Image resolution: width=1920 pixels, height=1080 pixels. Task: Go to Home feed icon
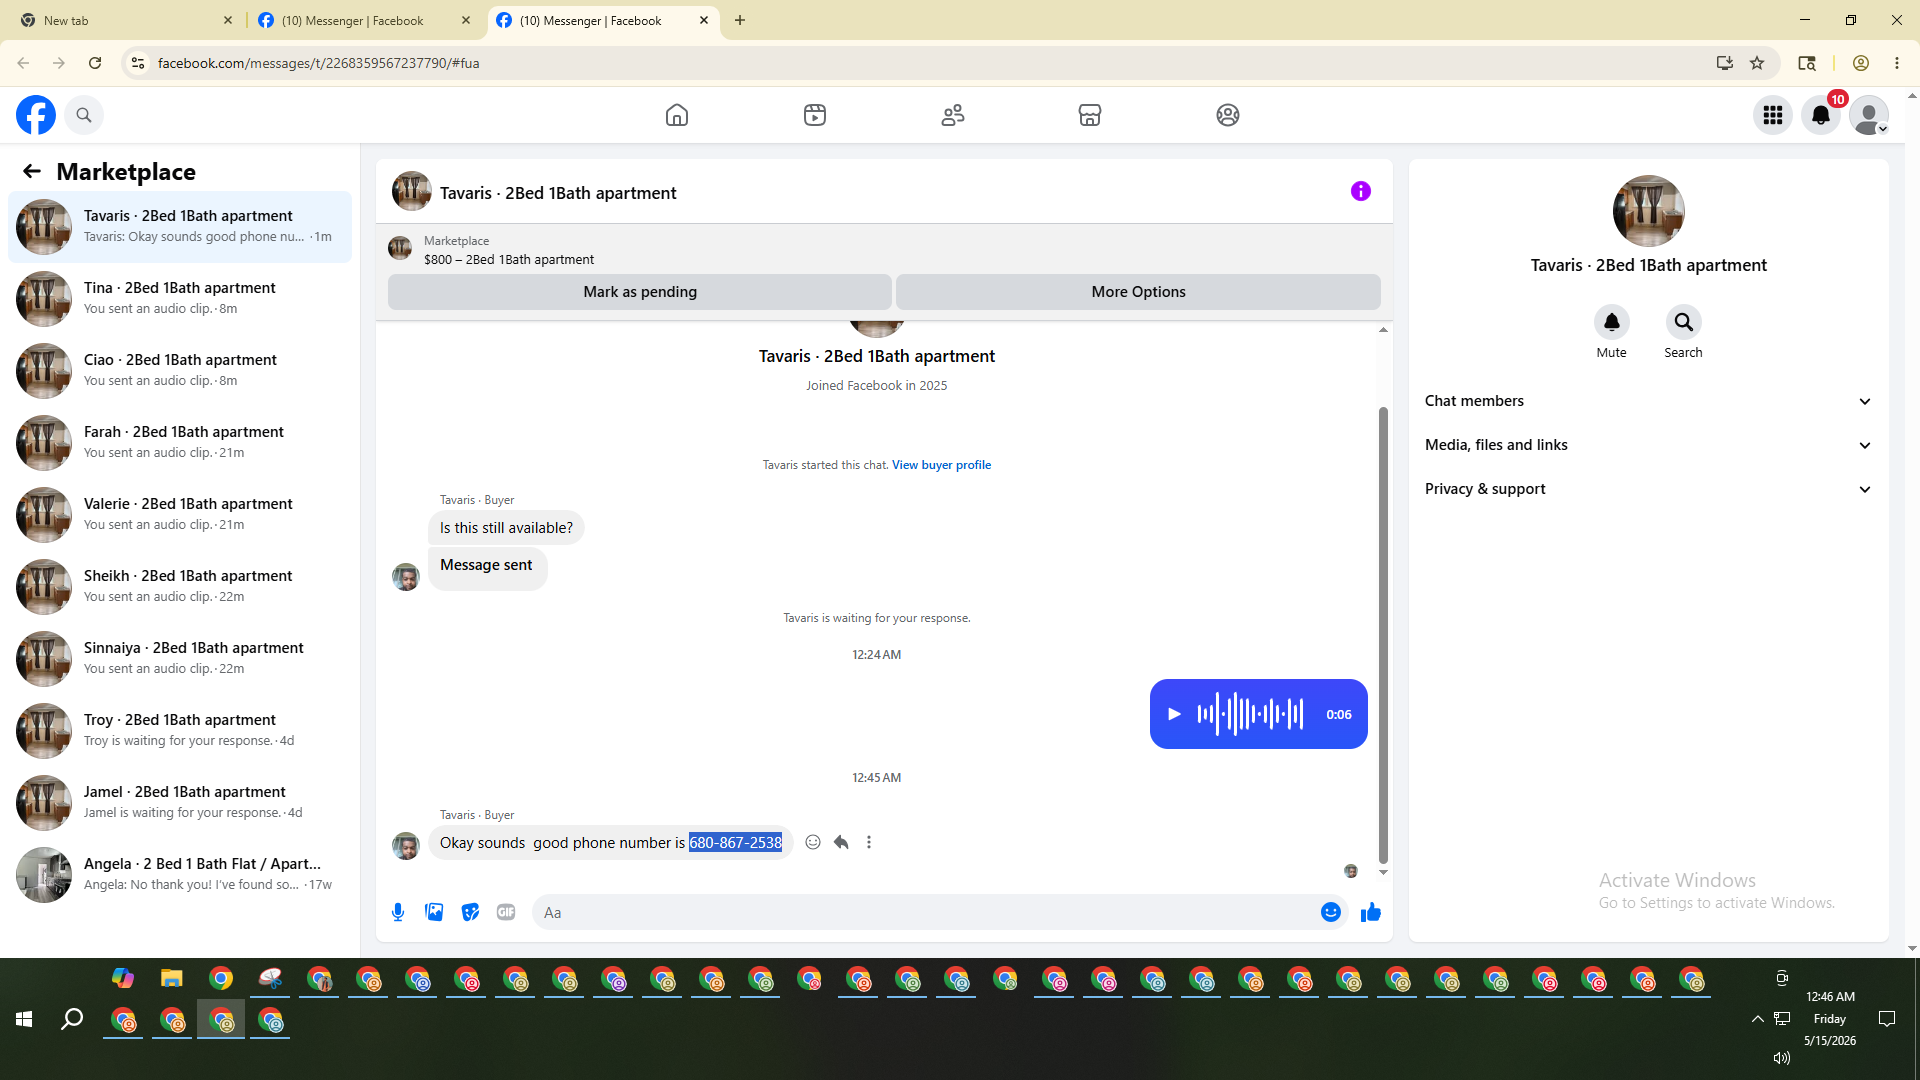tap(677, 115)
